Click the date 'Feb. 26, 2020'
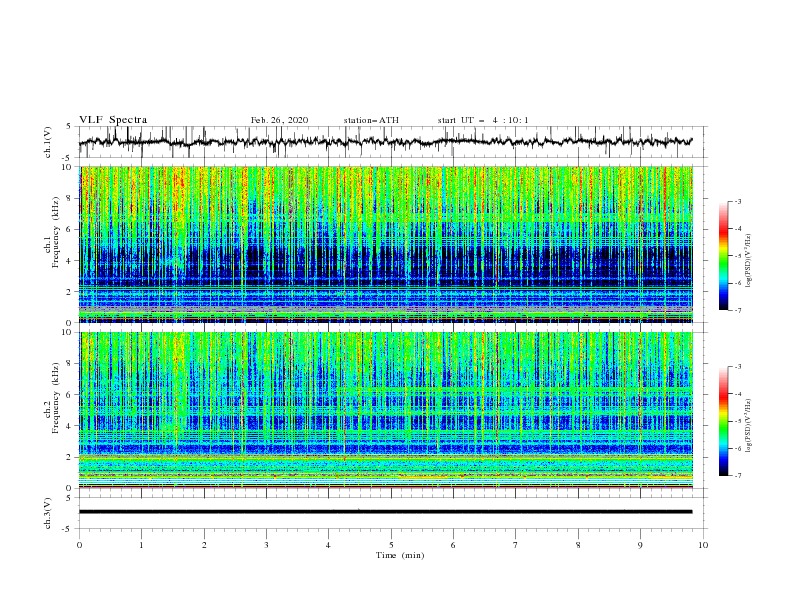792x612 pixels. tap(279, 120)
